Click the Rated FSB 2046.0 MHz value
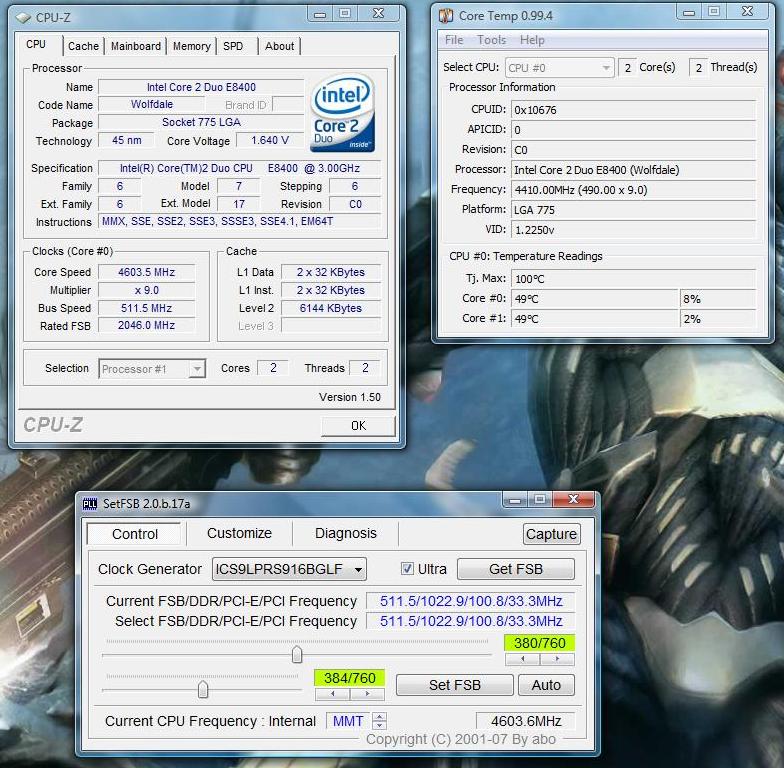Screen dimensions: 784x768 click(x=146, y=326)
